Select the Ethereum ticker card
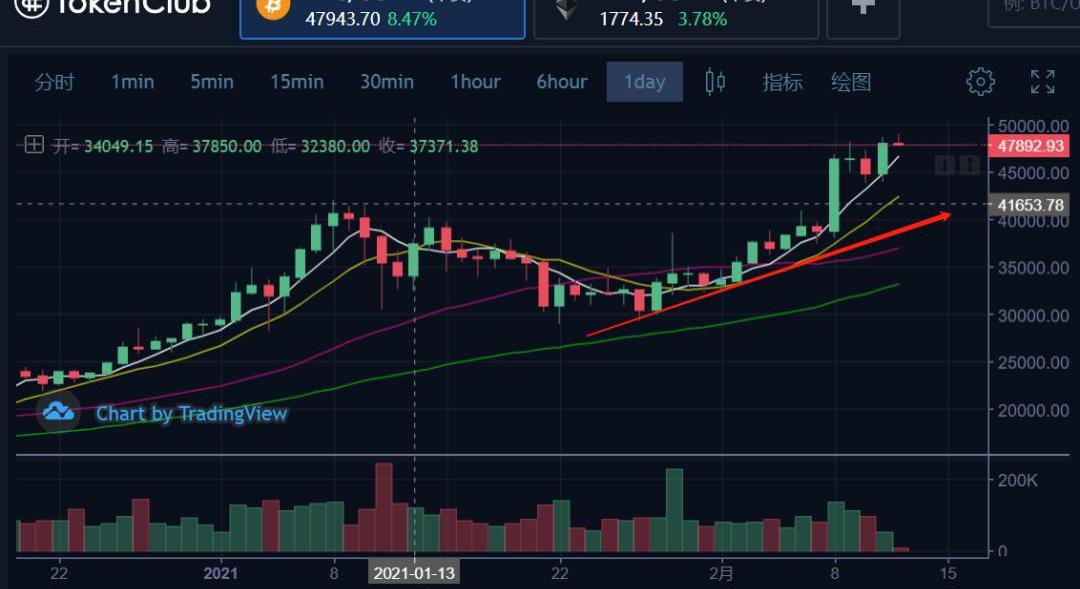The height and width of the screenshot is (589, 1080). click(676, 15)
